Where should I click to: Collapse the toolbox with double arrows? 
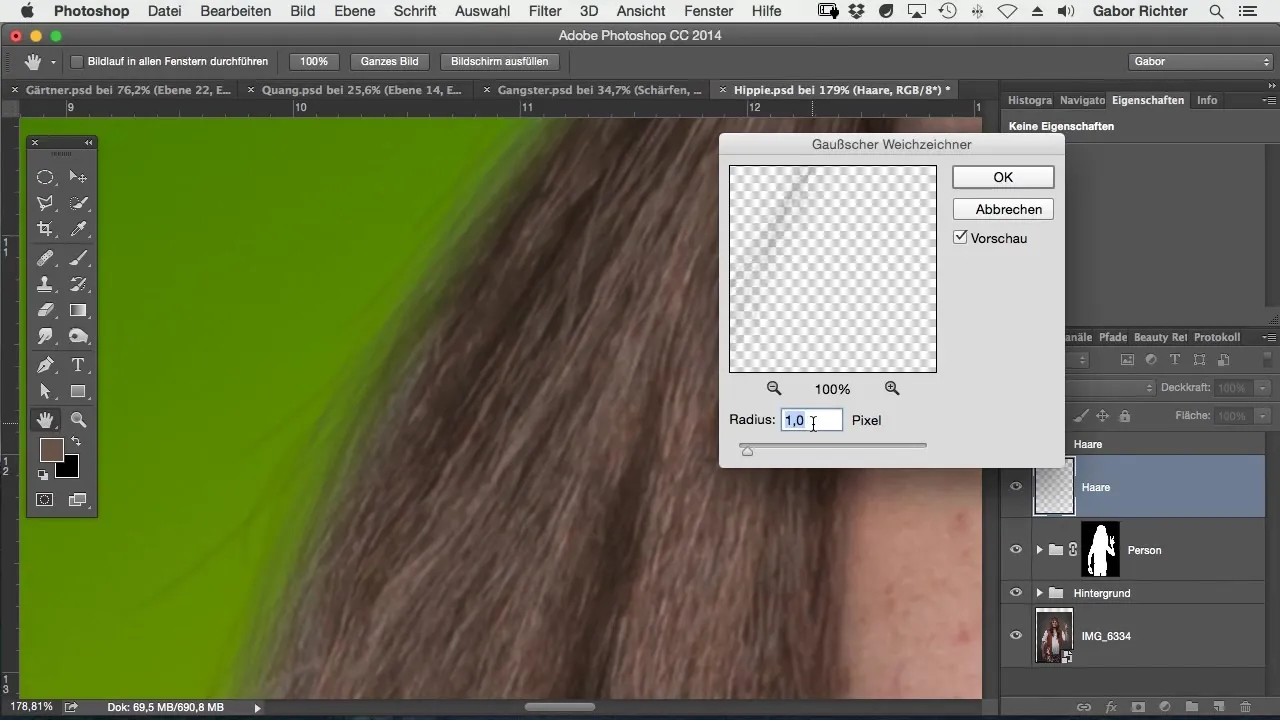(88, 143)
